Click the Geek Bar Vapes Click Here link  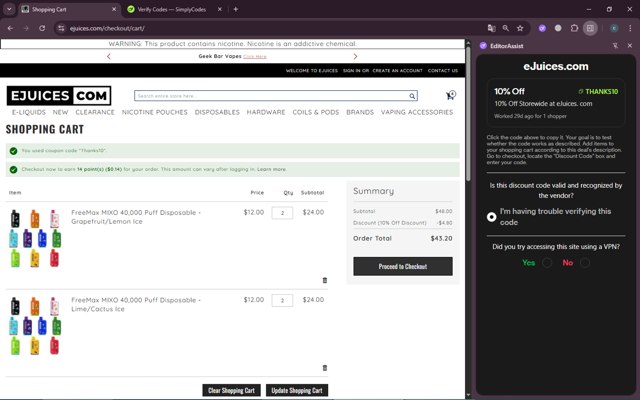[x=255, y=56]
